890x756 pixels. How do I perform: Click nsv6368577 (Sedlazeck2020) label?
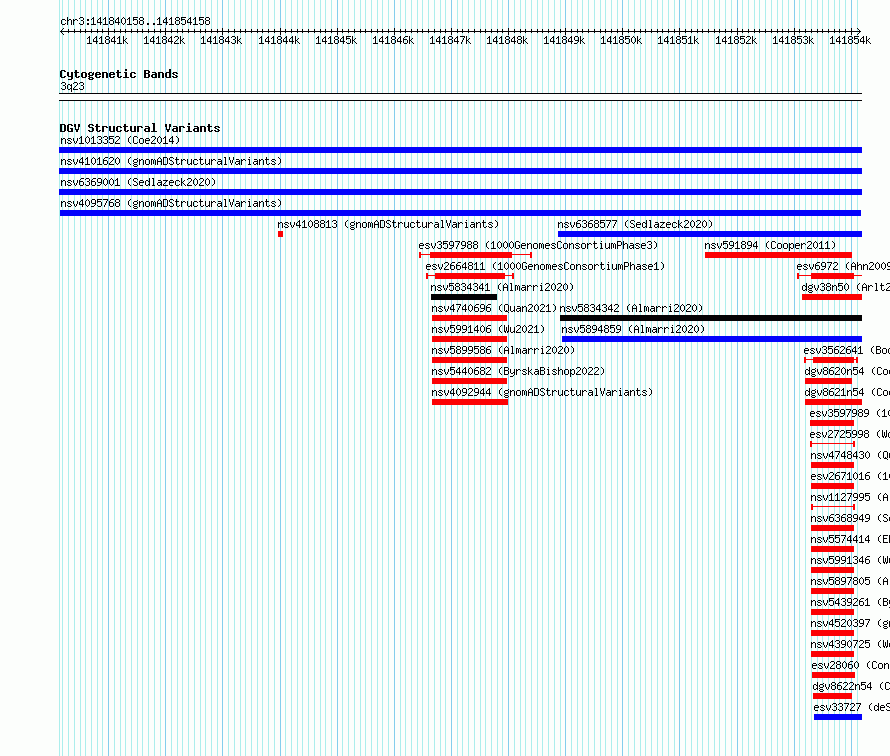click(635, 224)
